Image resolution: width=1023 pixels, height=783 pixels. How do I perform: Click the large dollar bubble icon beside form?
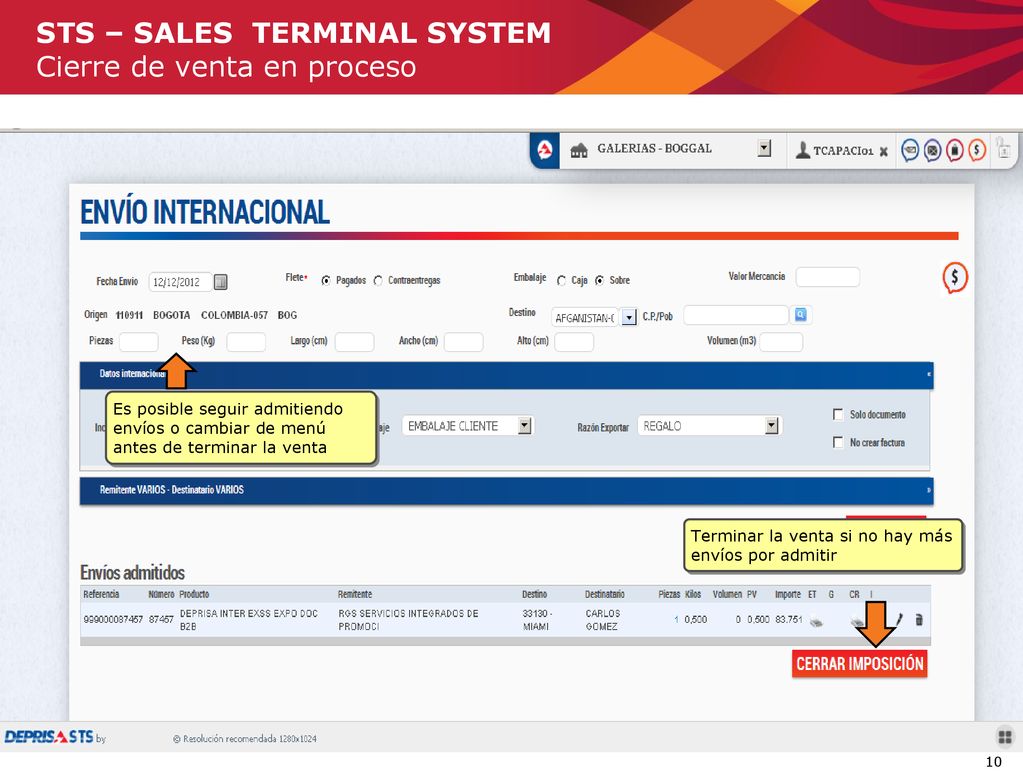pyautogui.click(x=955, y=278)
